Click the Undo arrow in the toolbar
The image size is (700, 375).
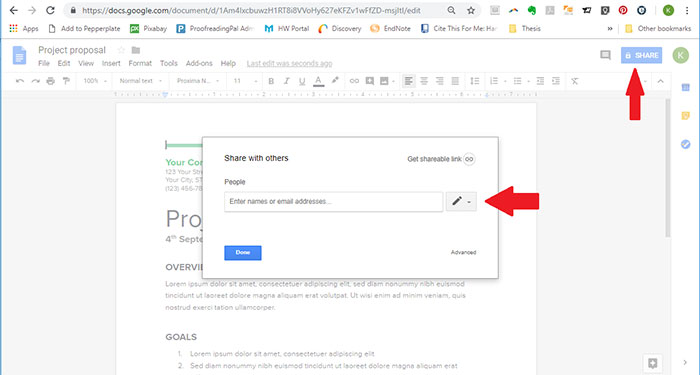click(x=20, y=81)
